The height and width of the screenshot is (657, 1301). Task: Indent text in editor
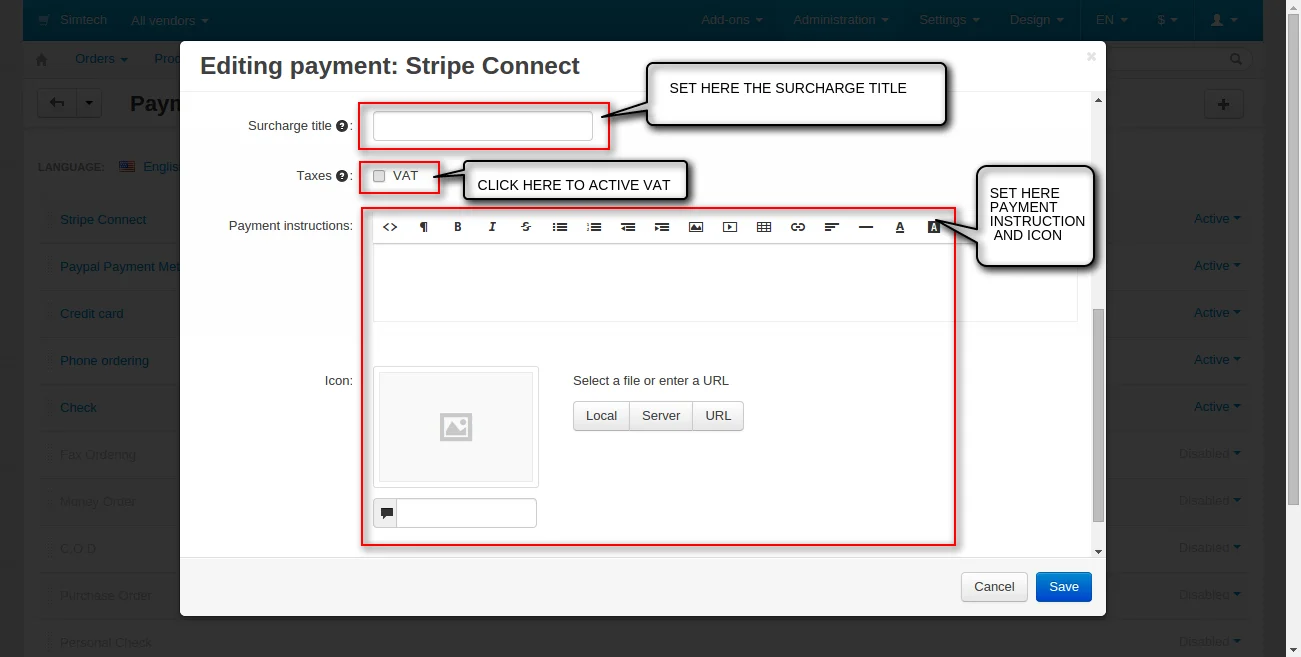point(662,227)
